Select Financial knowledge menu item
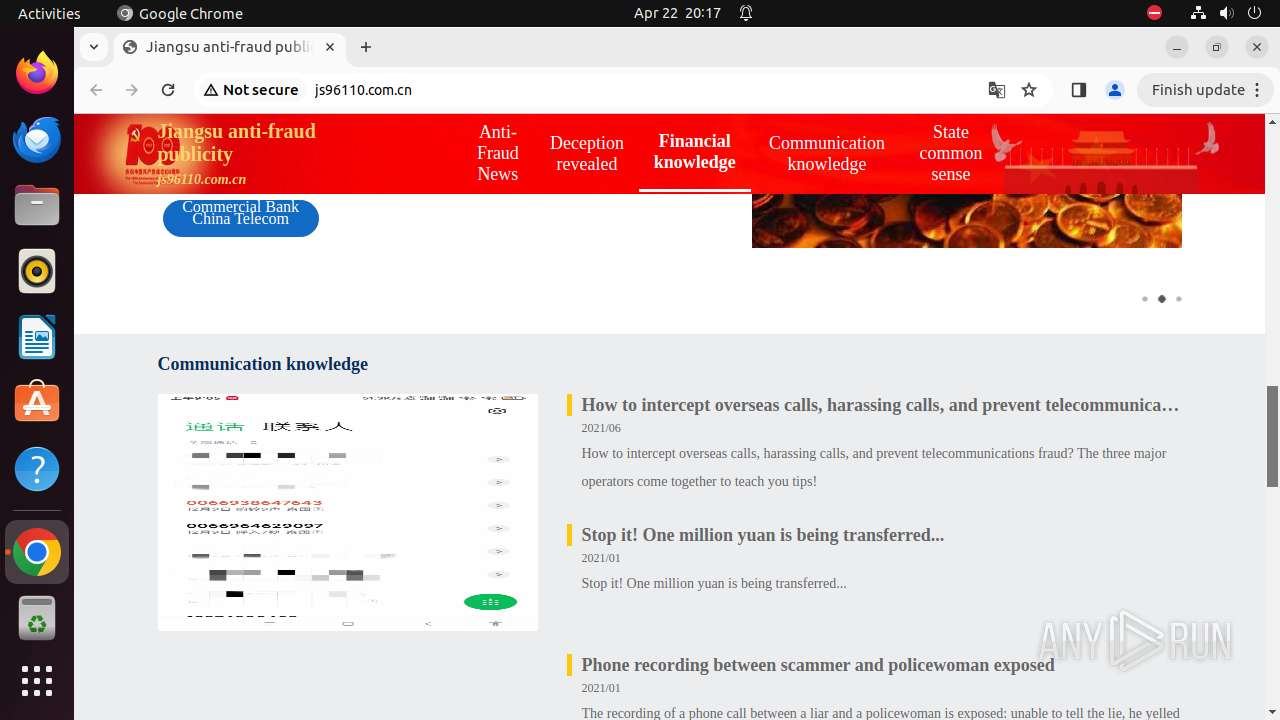The image size is (1280, 720). pos(695,152)
